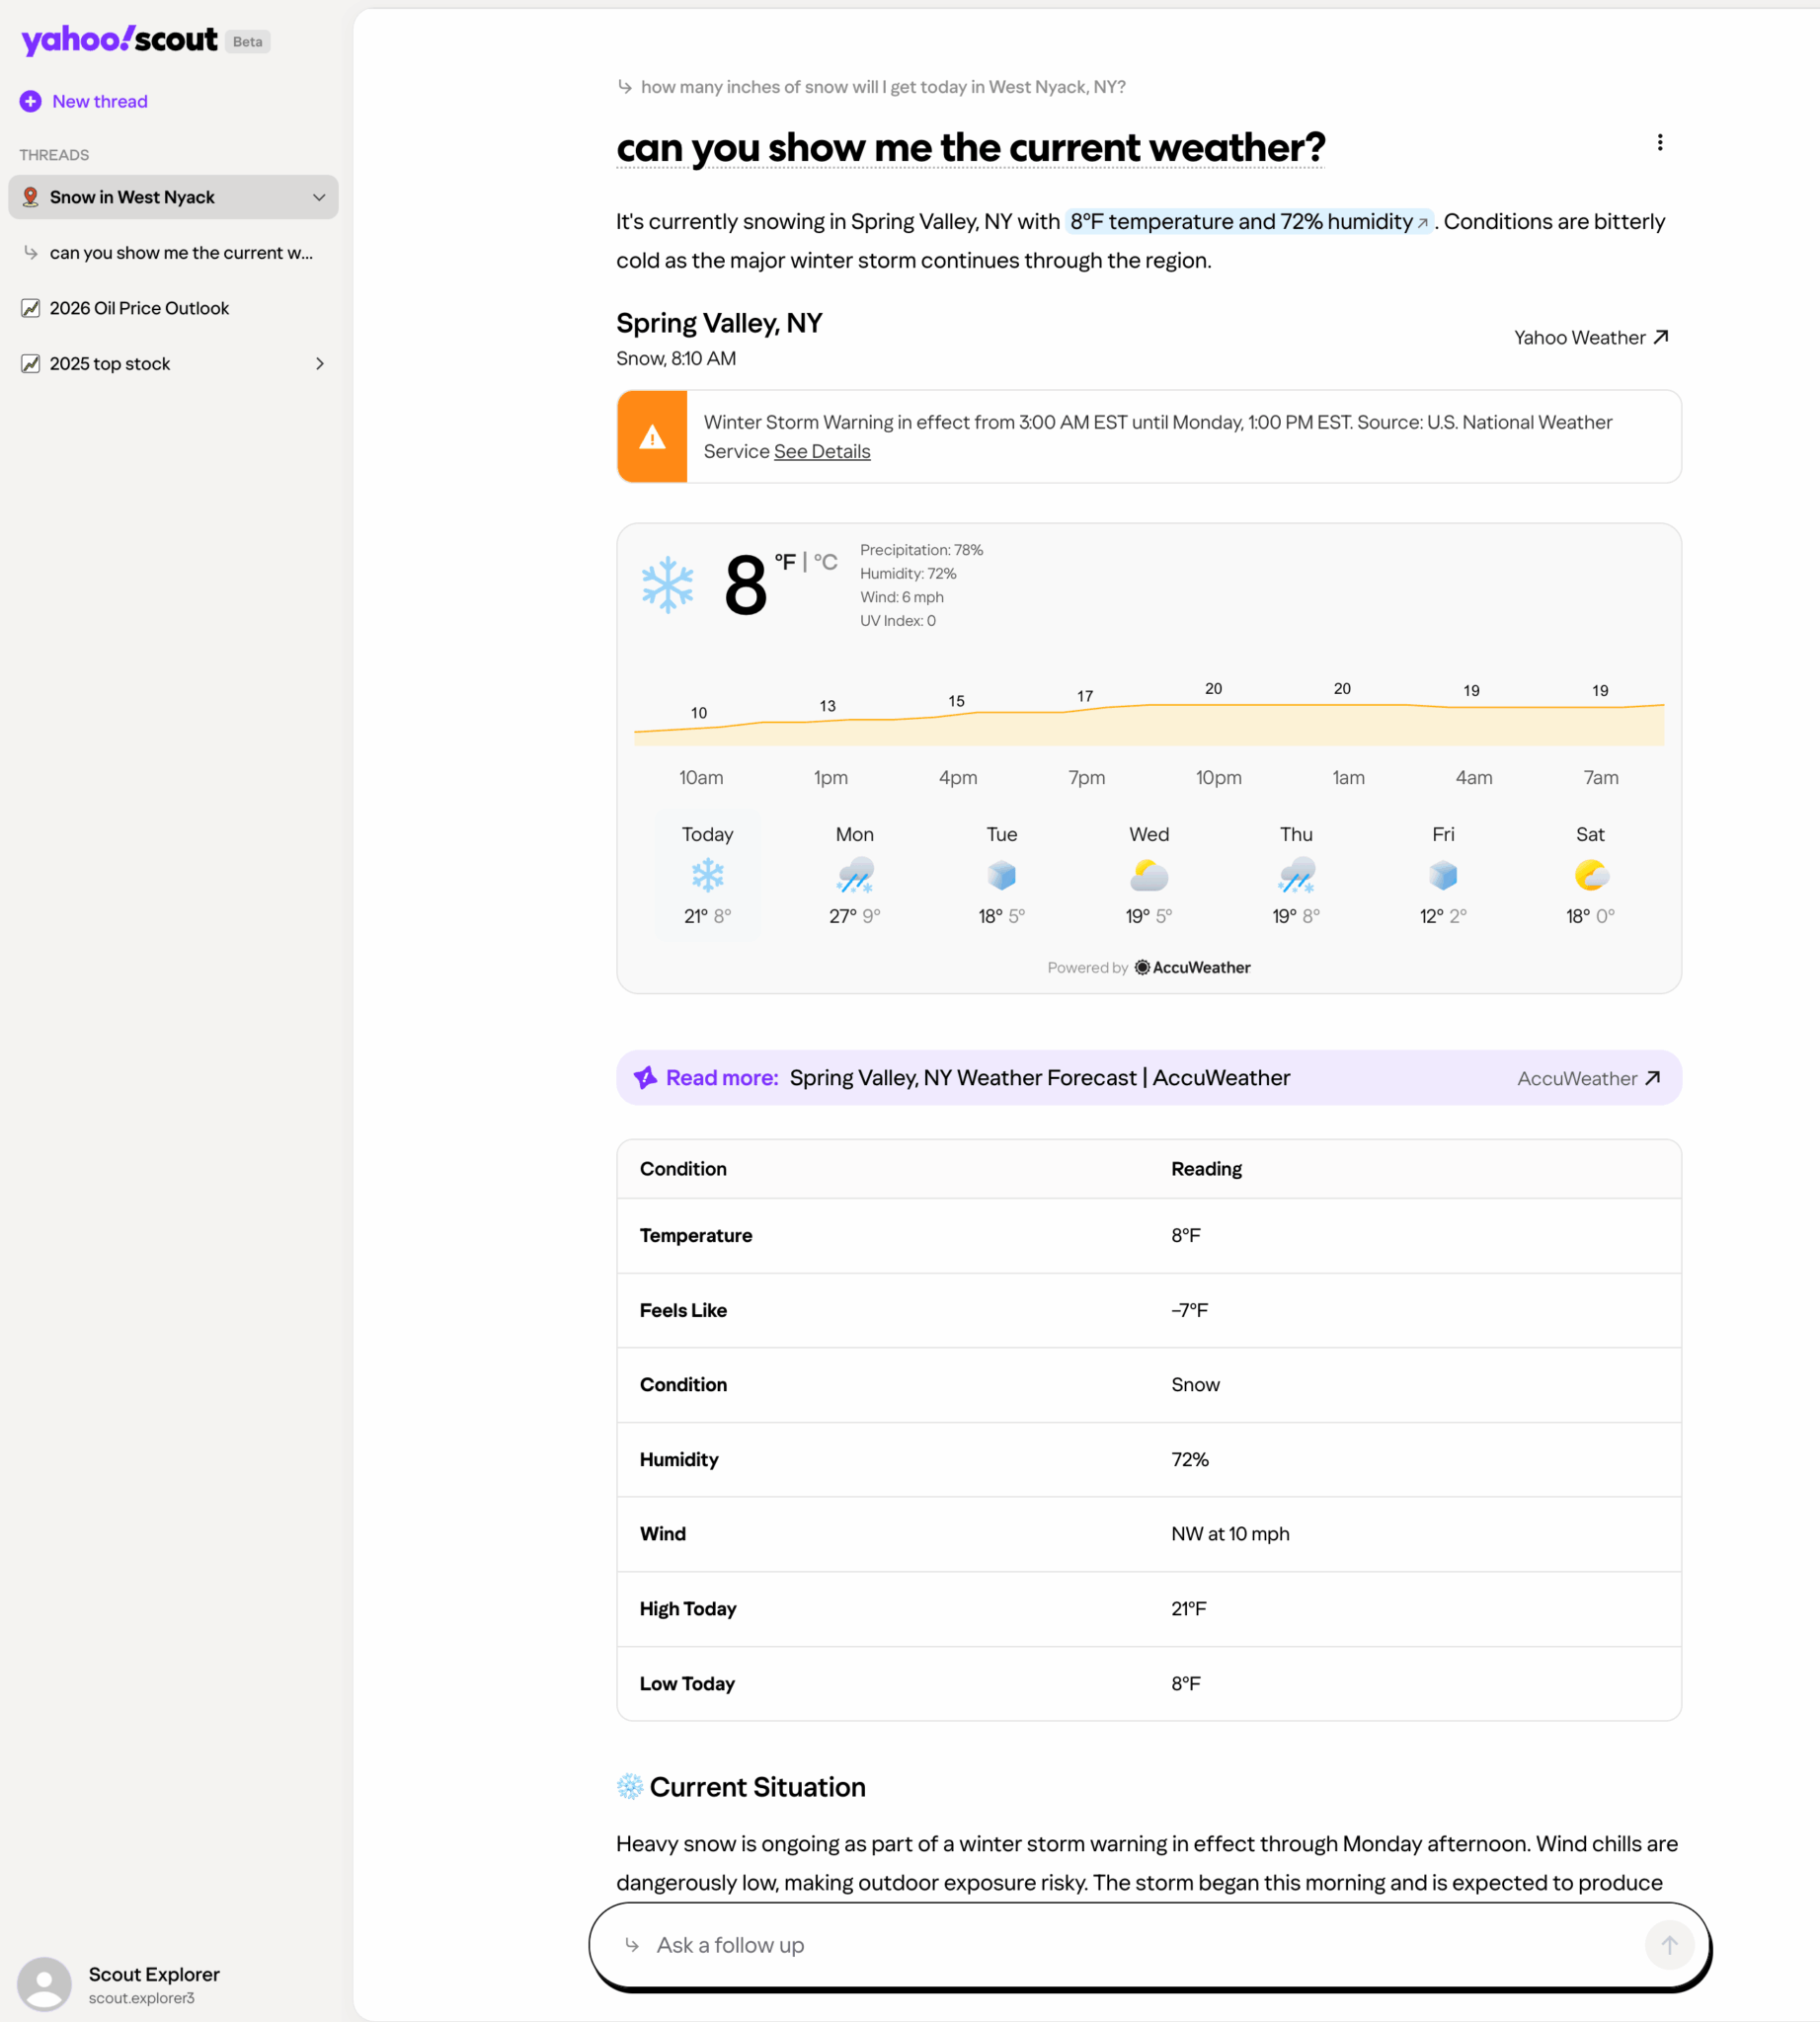The height and width of the screenshot is (2022, 1820).
Task: Open the 2026 Oil Price Outlook thread
Action: [139, 308]
